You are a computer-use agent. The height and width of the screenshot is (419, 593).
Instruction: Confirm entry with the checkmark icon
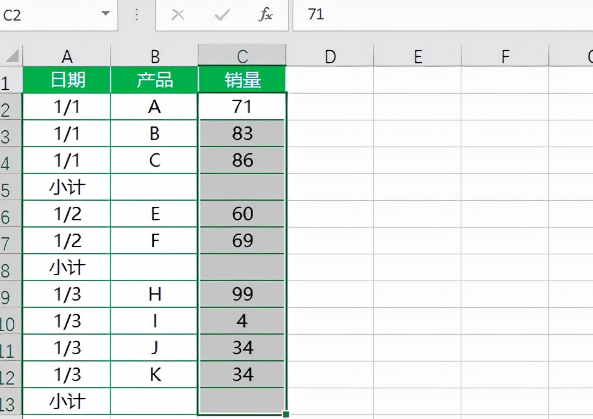[222, 15]
